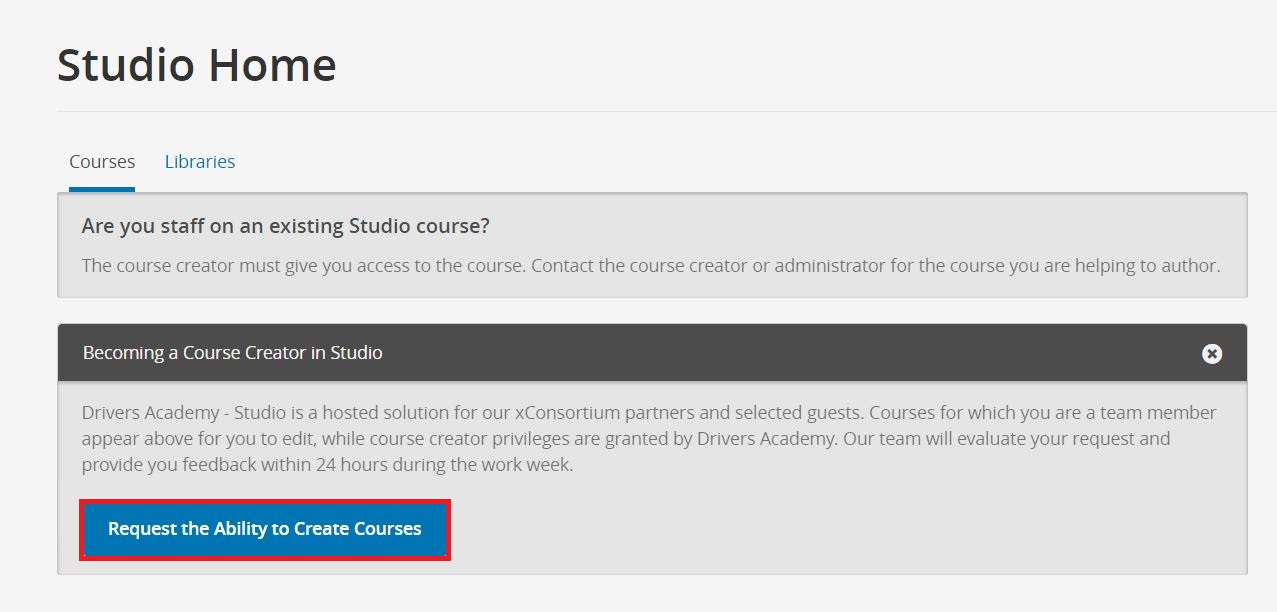This screenshot has width=1277, height=612.
Task: Click the course creator access instructions text
Action: pyautogui.click(x=651, y=266)
